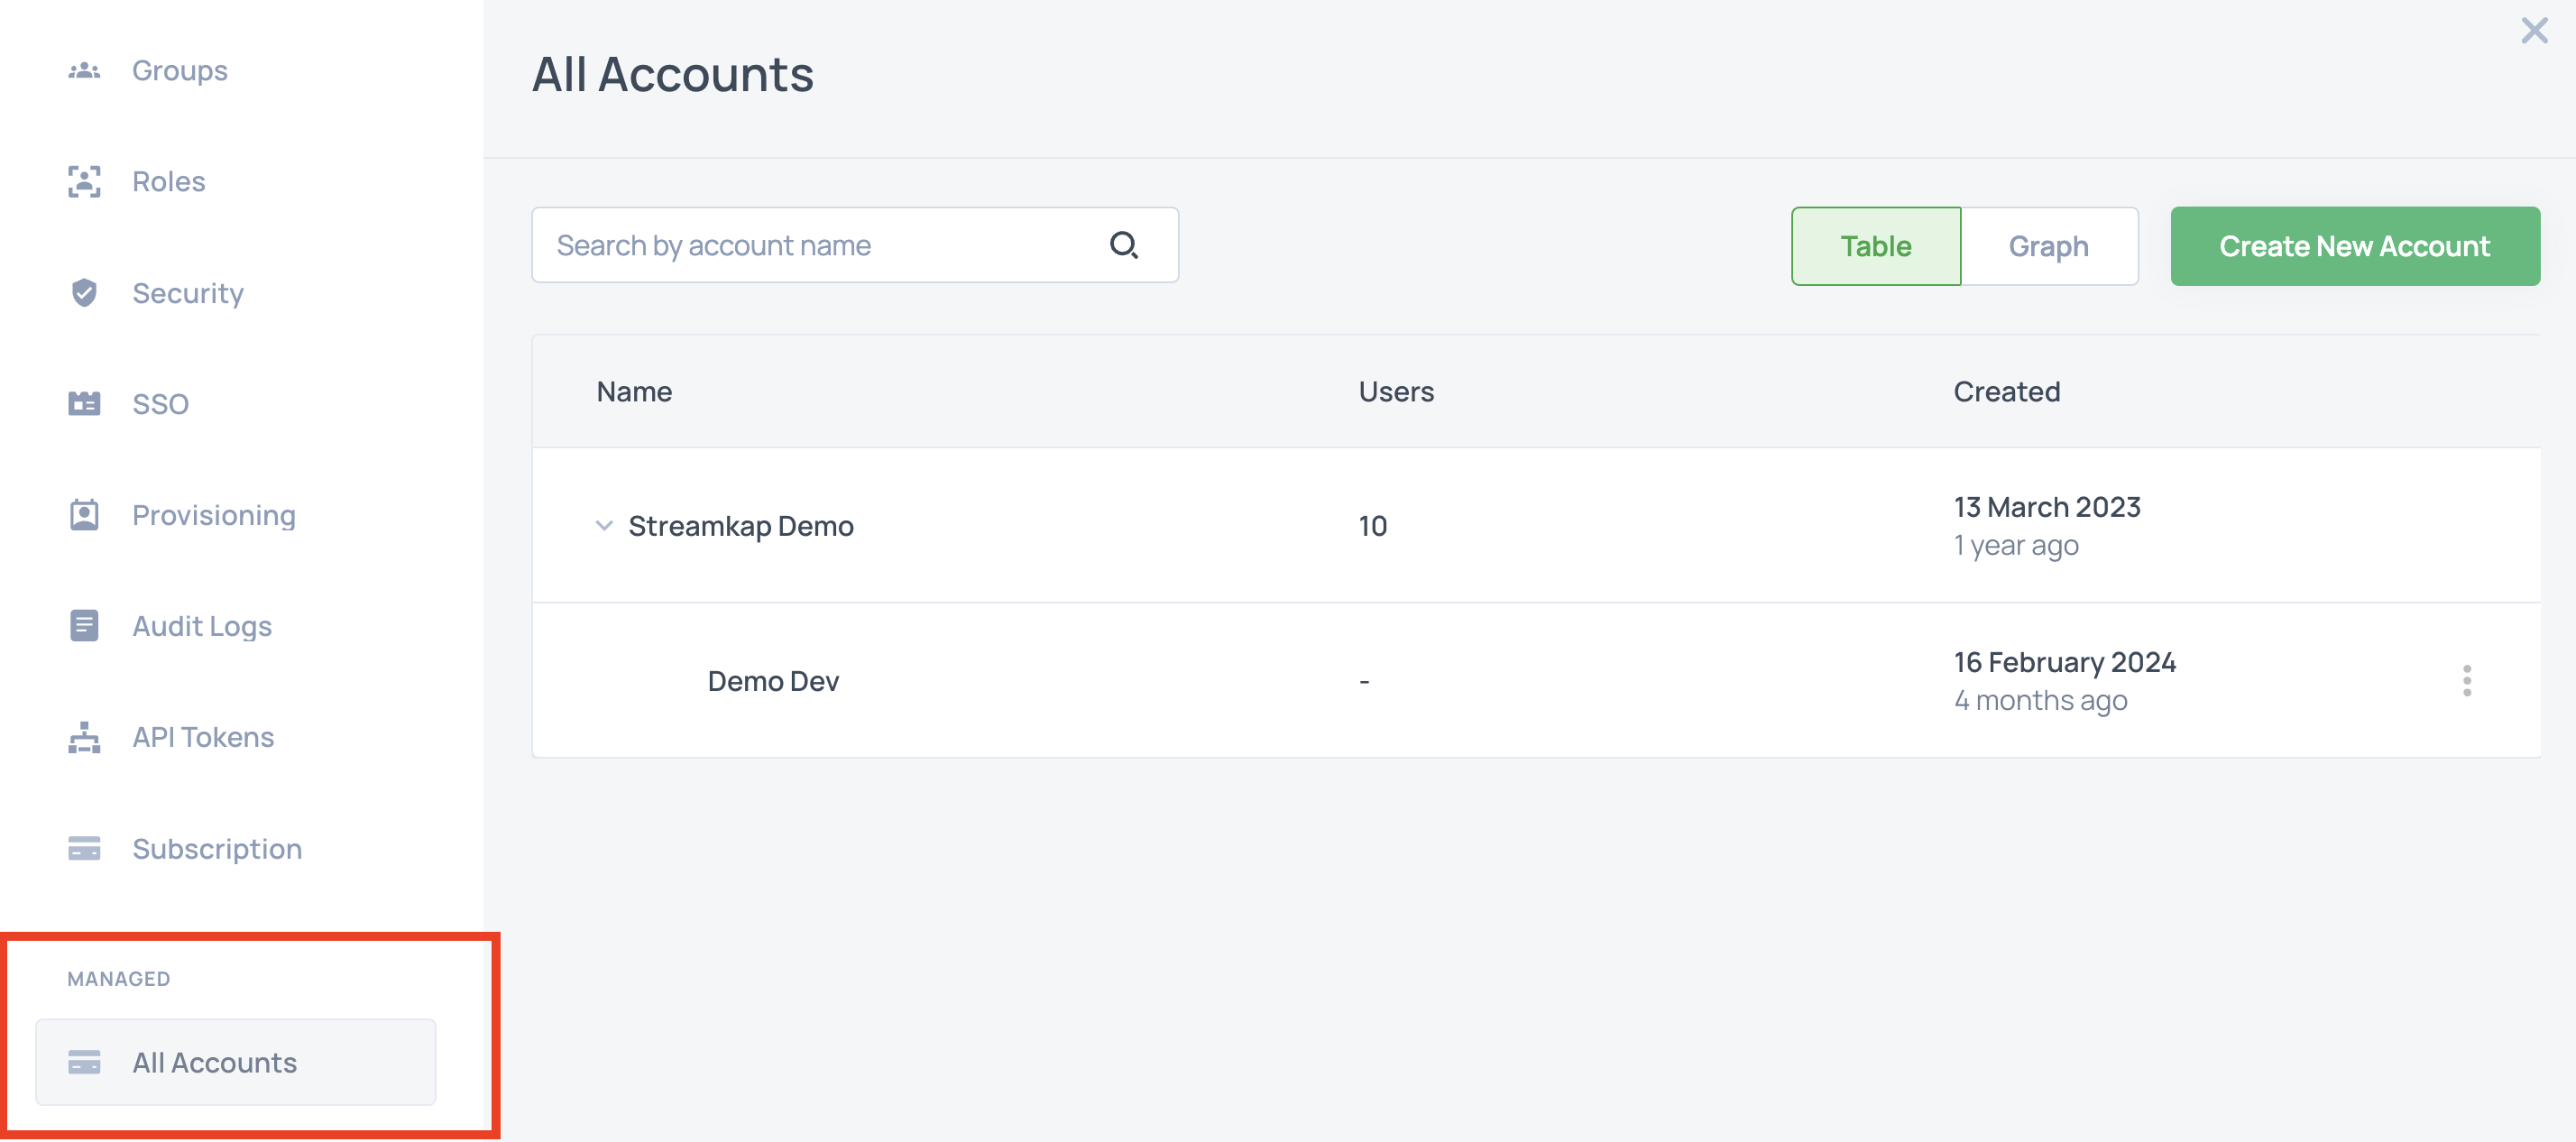Click the Roles icon in sidebar

pos(84,181)
